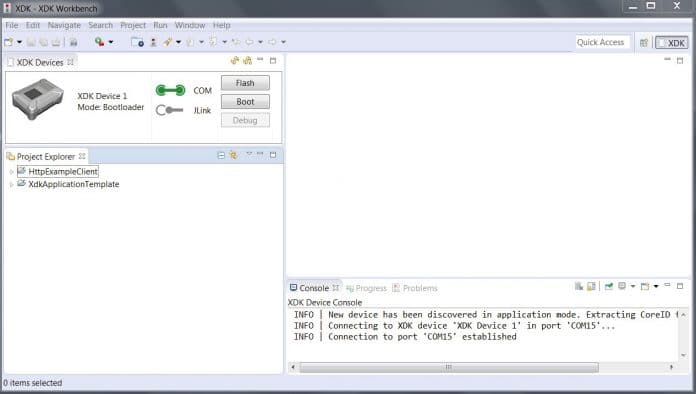Select the XDK Device 1 label
696x394 pixels.
click(x=102, y=96)
